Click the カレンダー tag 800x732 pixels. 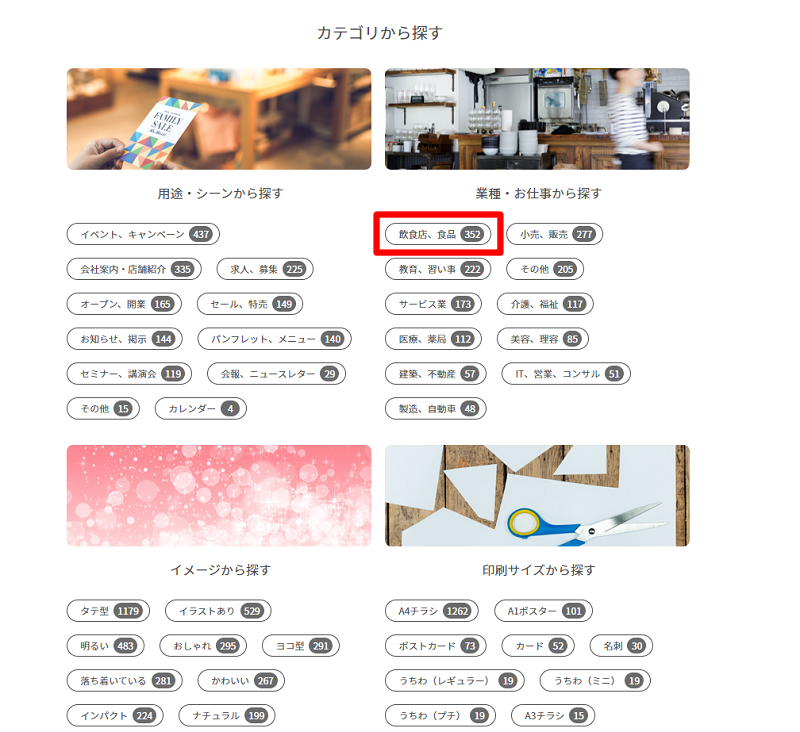(201, 409)
